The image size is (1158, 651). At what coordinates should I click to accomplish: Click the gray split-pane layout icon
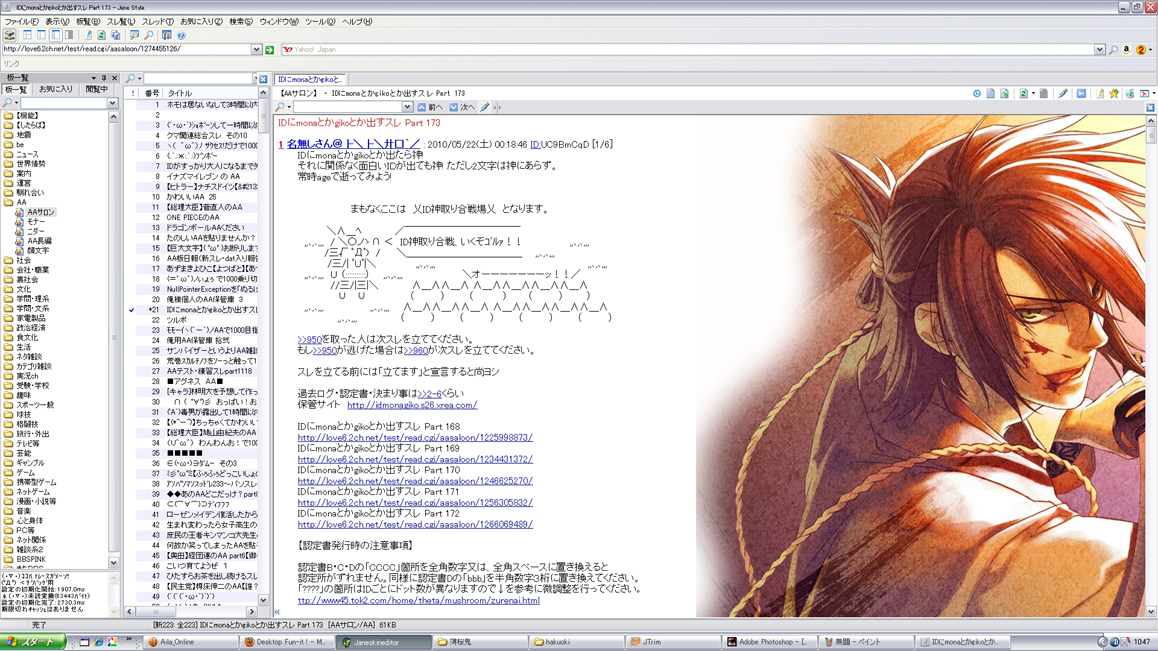click(x=69, y=35)
